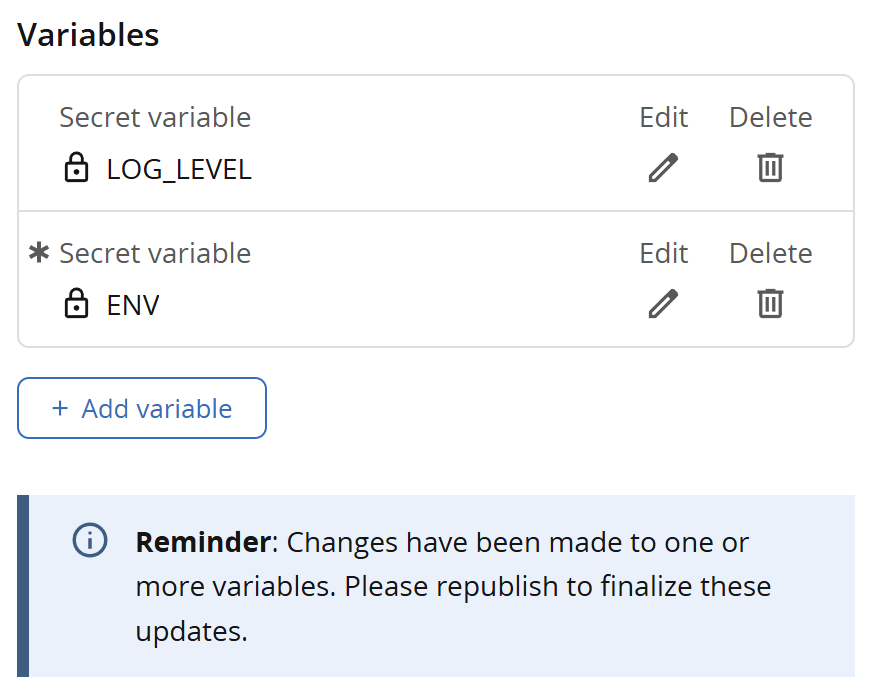Select the ENV variable name
Viewport: 876px width, 698px height.
coord(130,304)
